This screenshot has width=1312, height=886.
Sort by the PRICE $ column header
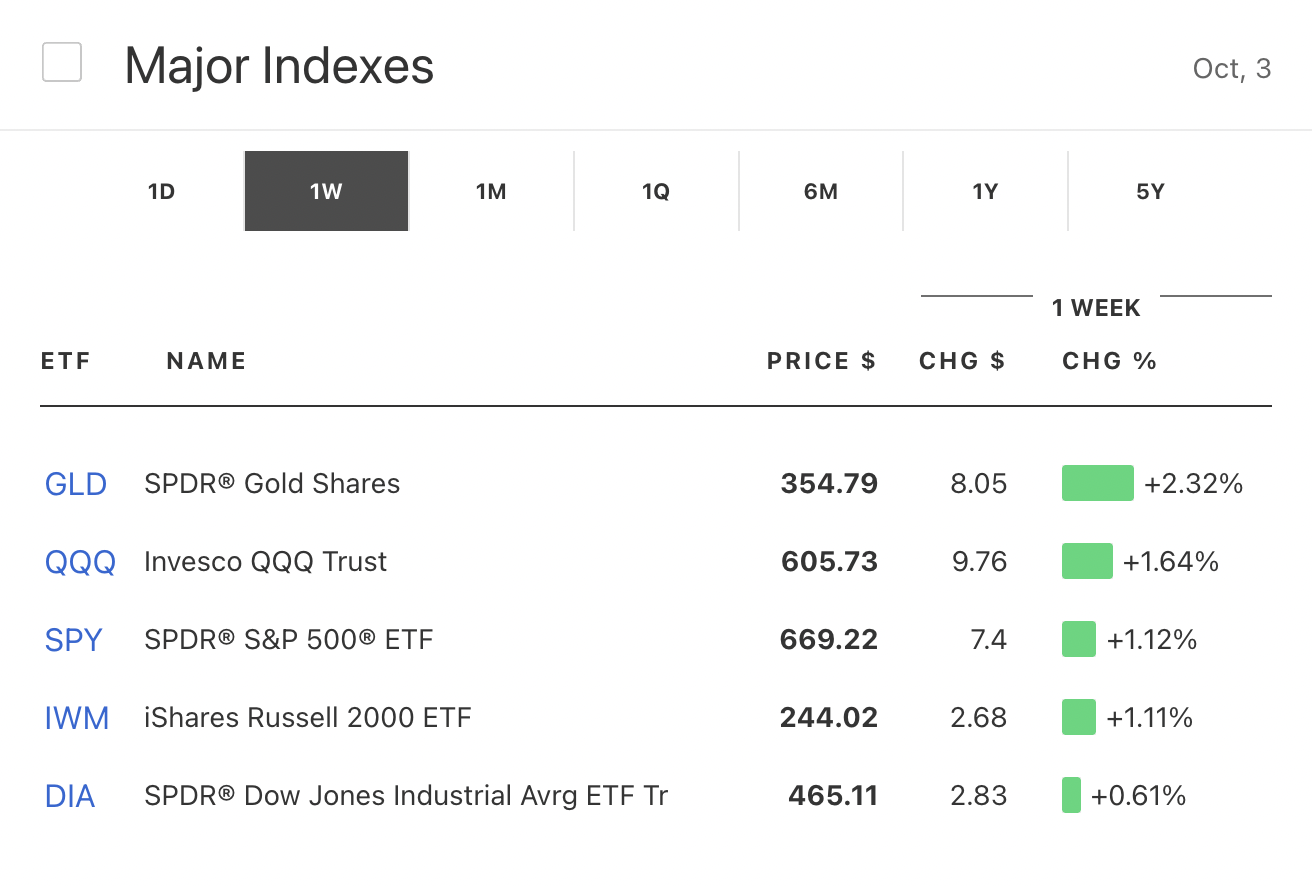click(x=821, y=361)
